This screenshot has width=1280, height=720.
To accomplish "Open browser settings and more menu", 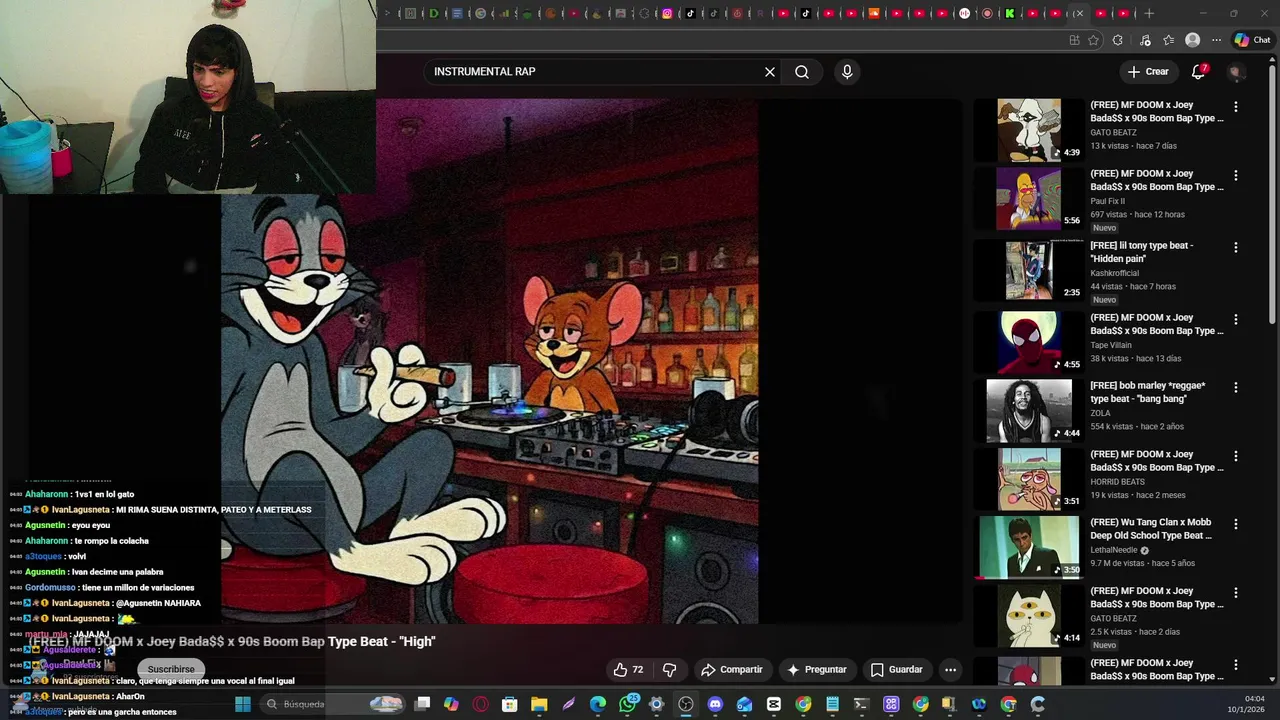I will (x=1216, y=40).
